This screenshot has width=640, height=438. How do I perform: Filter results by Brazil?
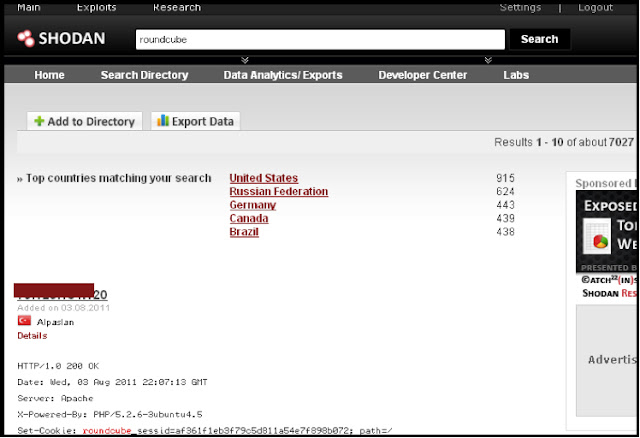(244, 232)
